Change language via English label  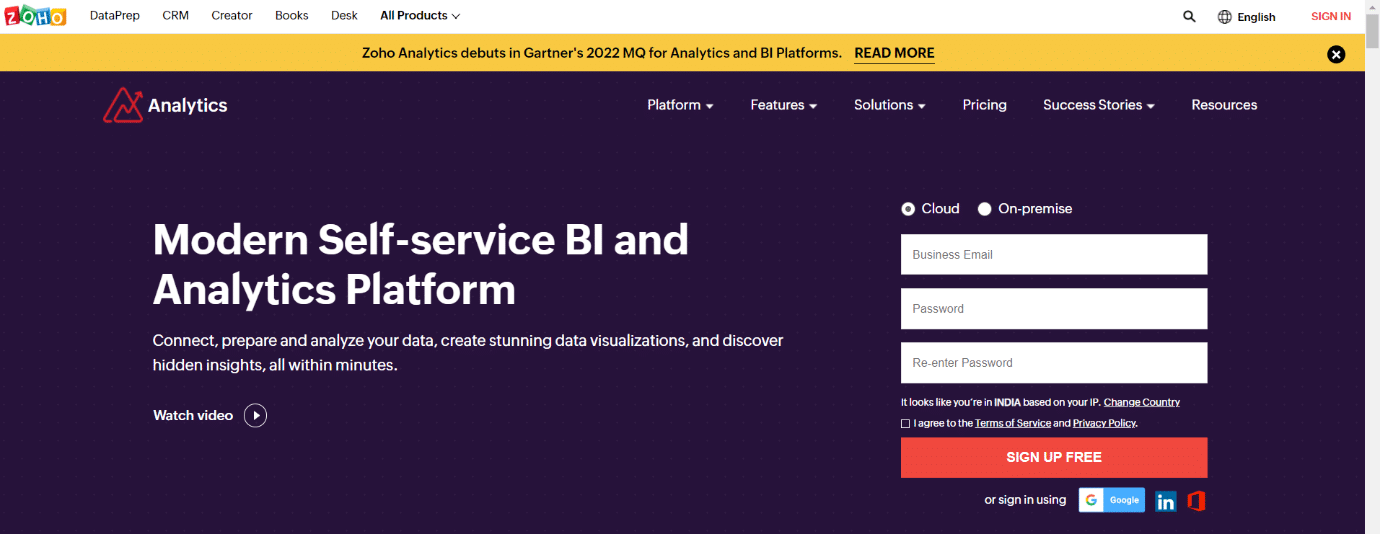(x=1256, y=17)
